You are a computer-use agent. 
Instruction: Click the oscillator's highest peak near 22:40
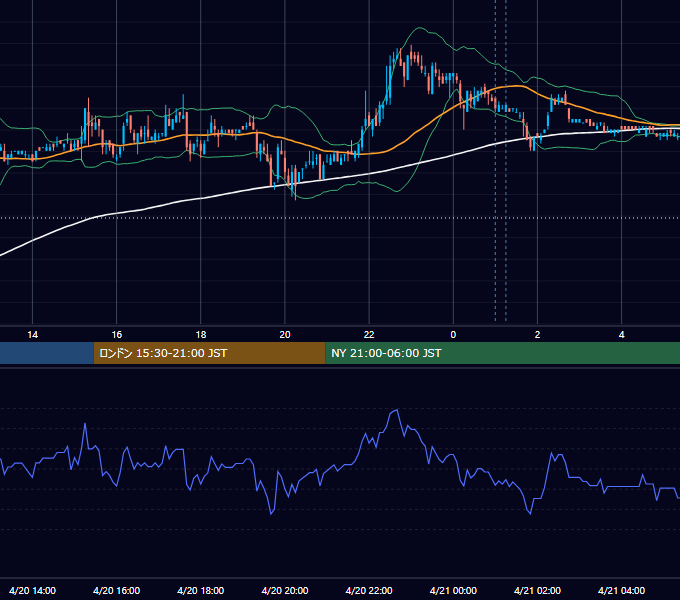(397, 410)
